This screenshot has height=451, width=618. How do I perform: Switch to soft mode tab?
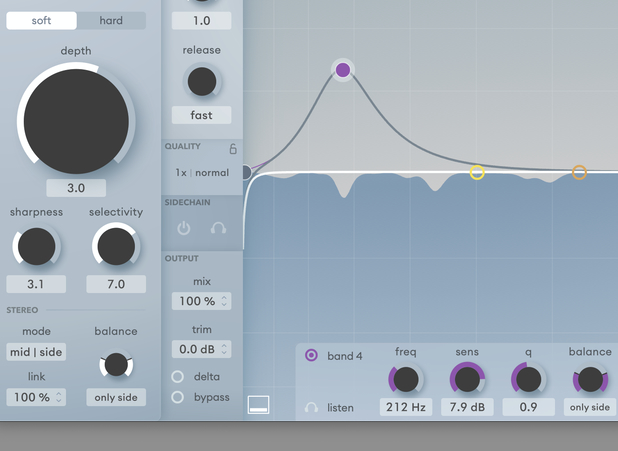[41, 20]
